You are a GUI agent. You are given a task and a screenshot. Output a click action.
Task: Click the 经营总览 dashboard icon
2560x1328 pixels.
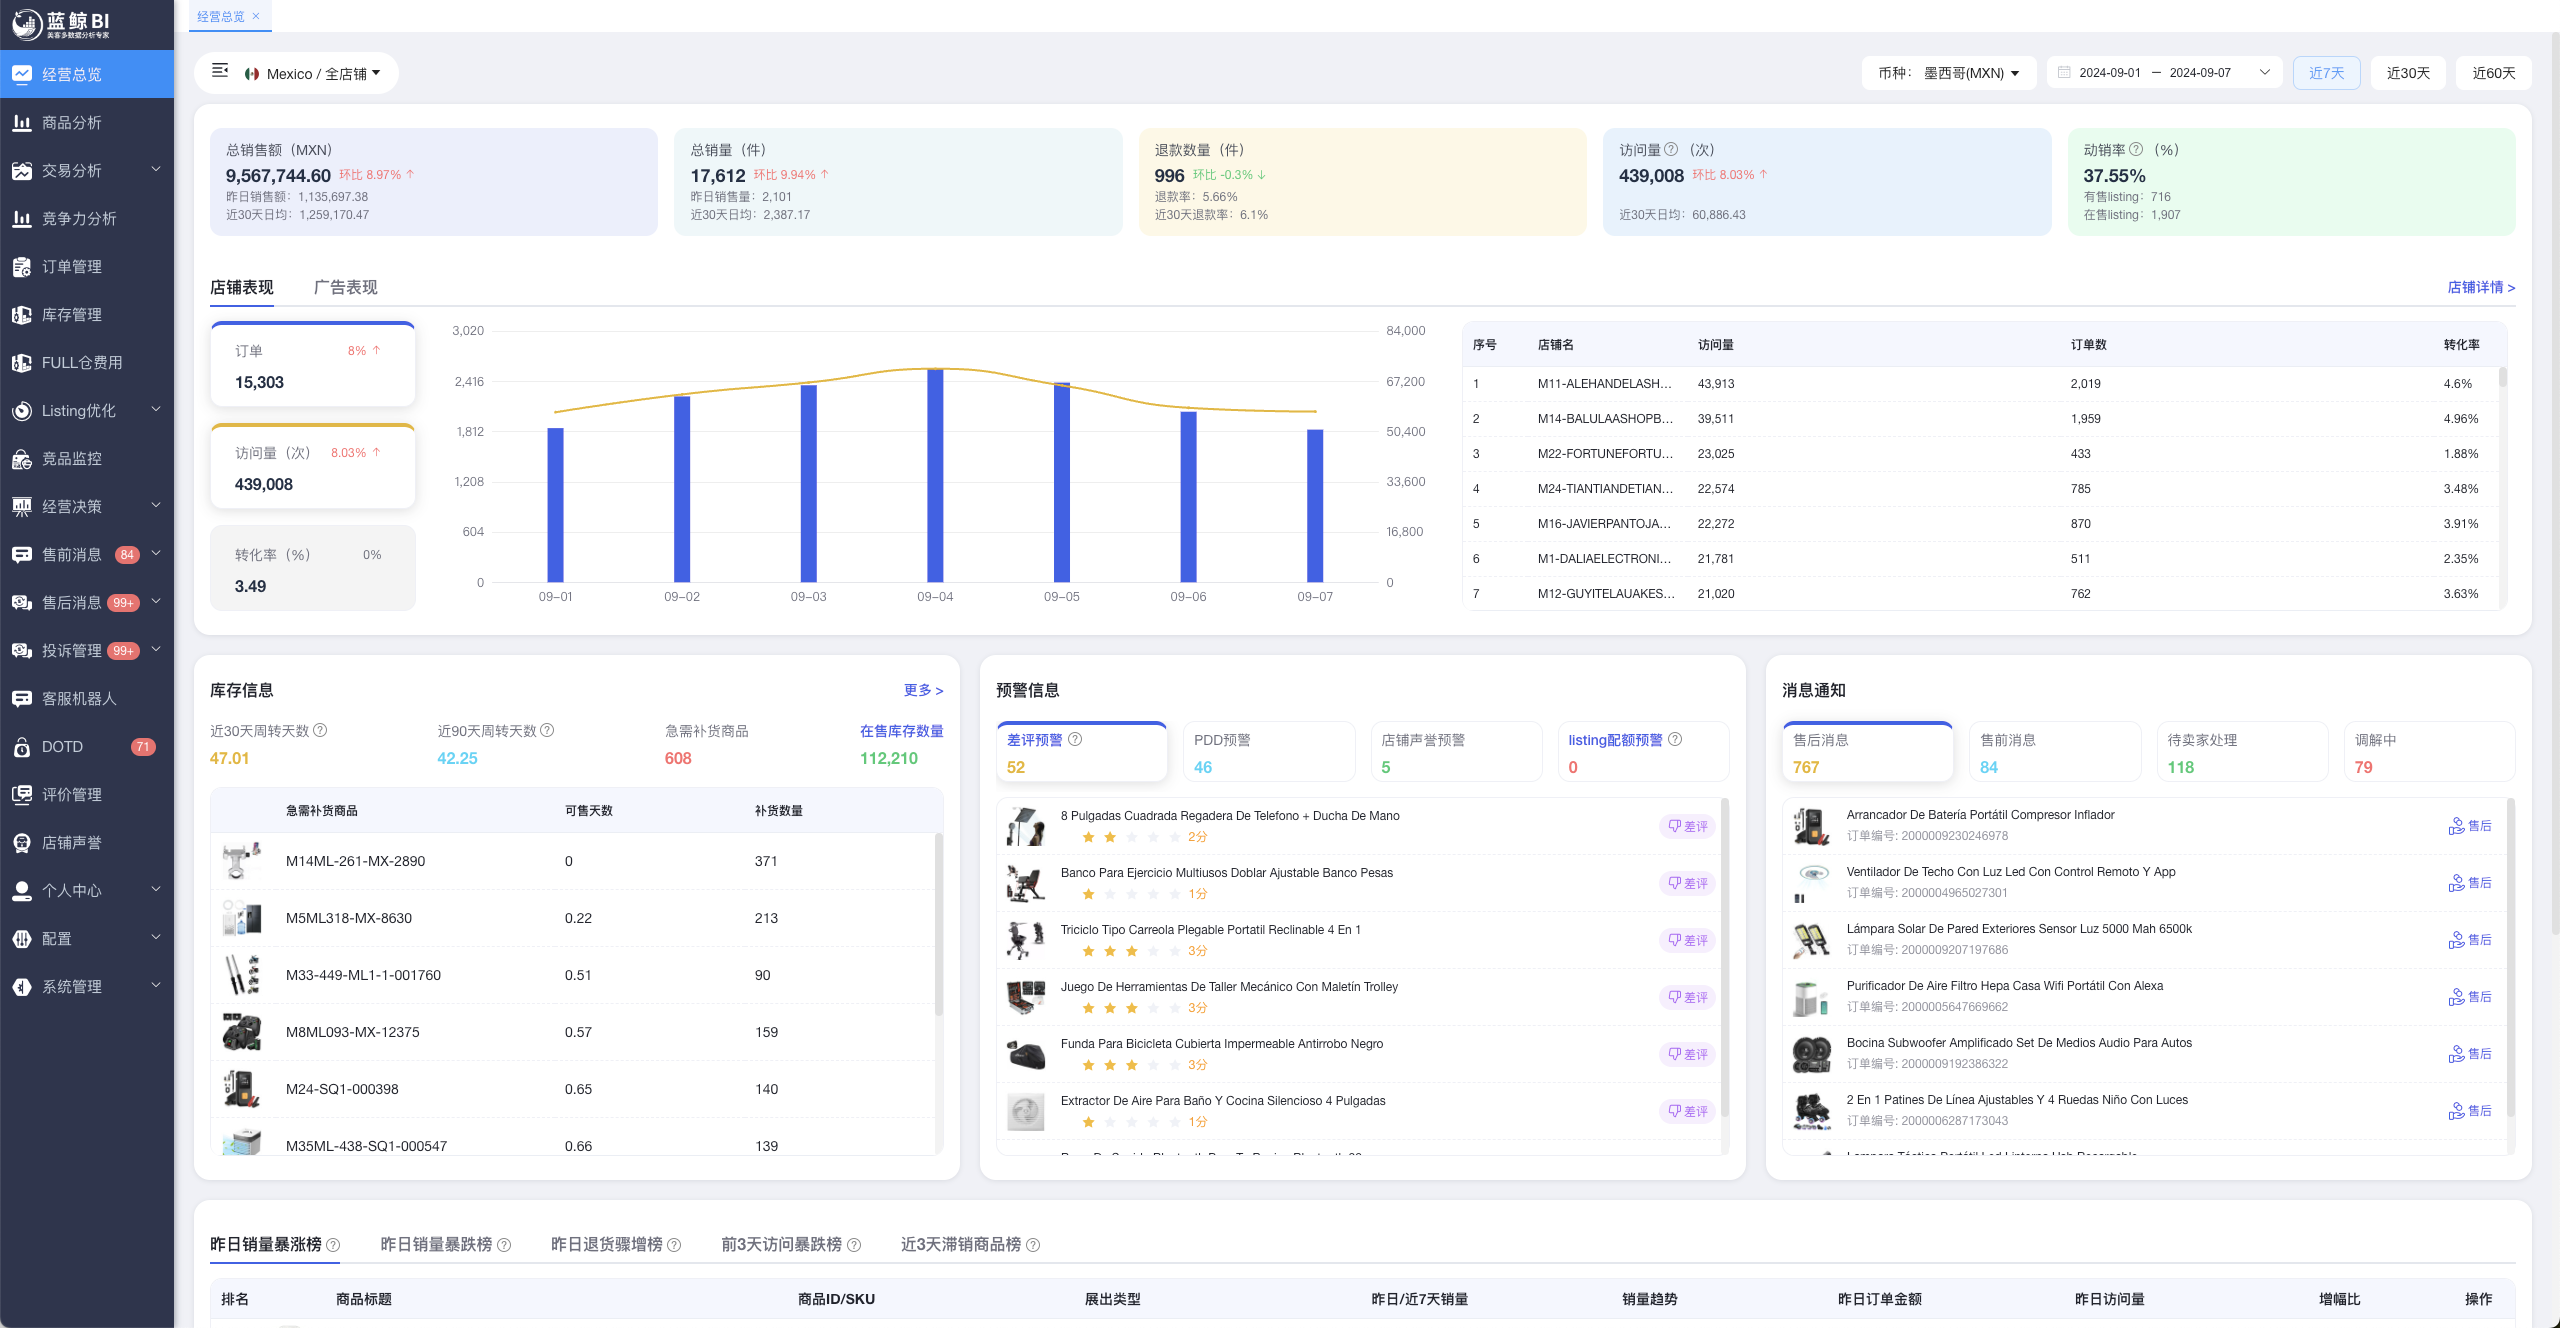click(x=22, y=74)
